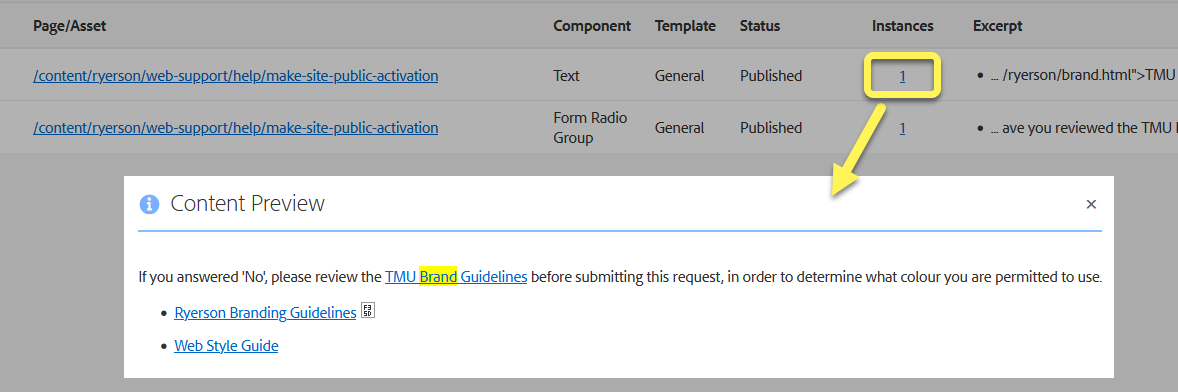Click the file-type icon after Ryerson Branding Guidelines
The height and width of the screenshot is (392, 1178).
pos(367,311)
